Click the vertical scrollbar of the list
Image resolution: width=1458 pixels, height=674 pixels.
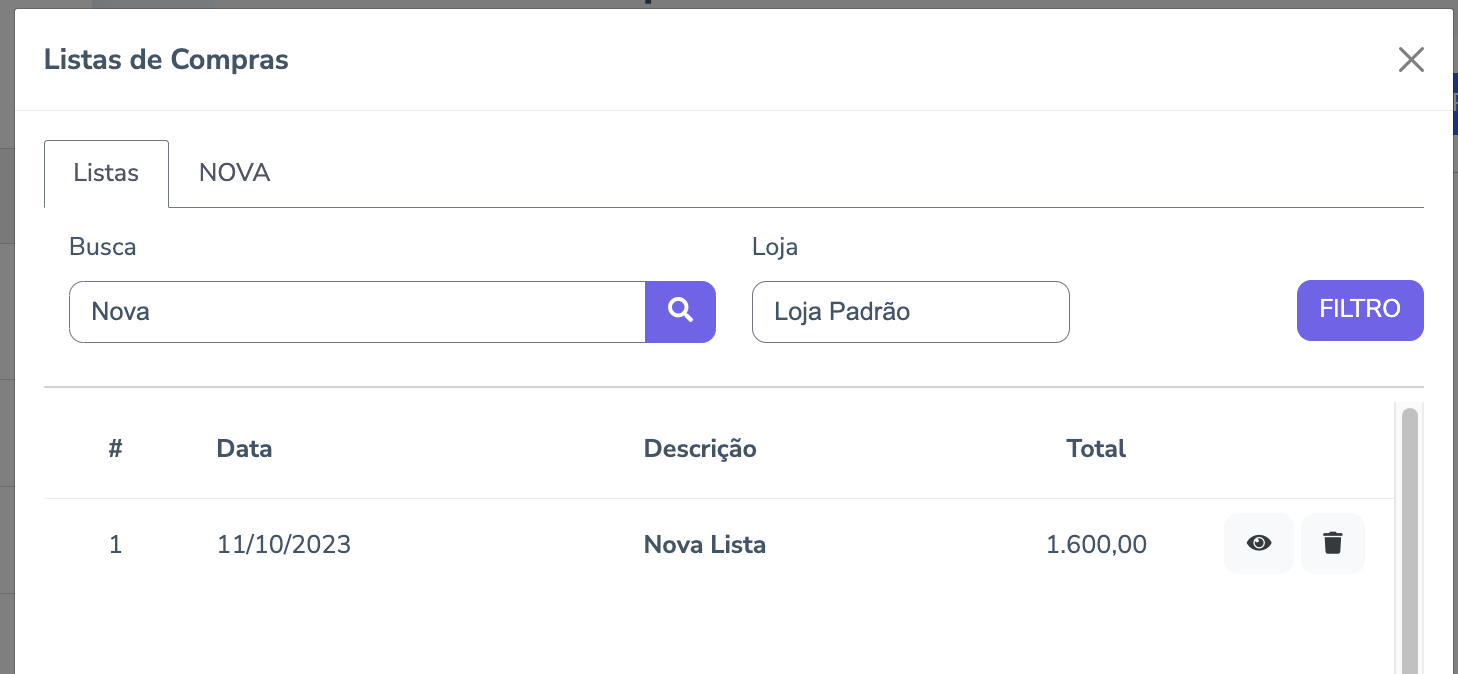[1409, 540]
